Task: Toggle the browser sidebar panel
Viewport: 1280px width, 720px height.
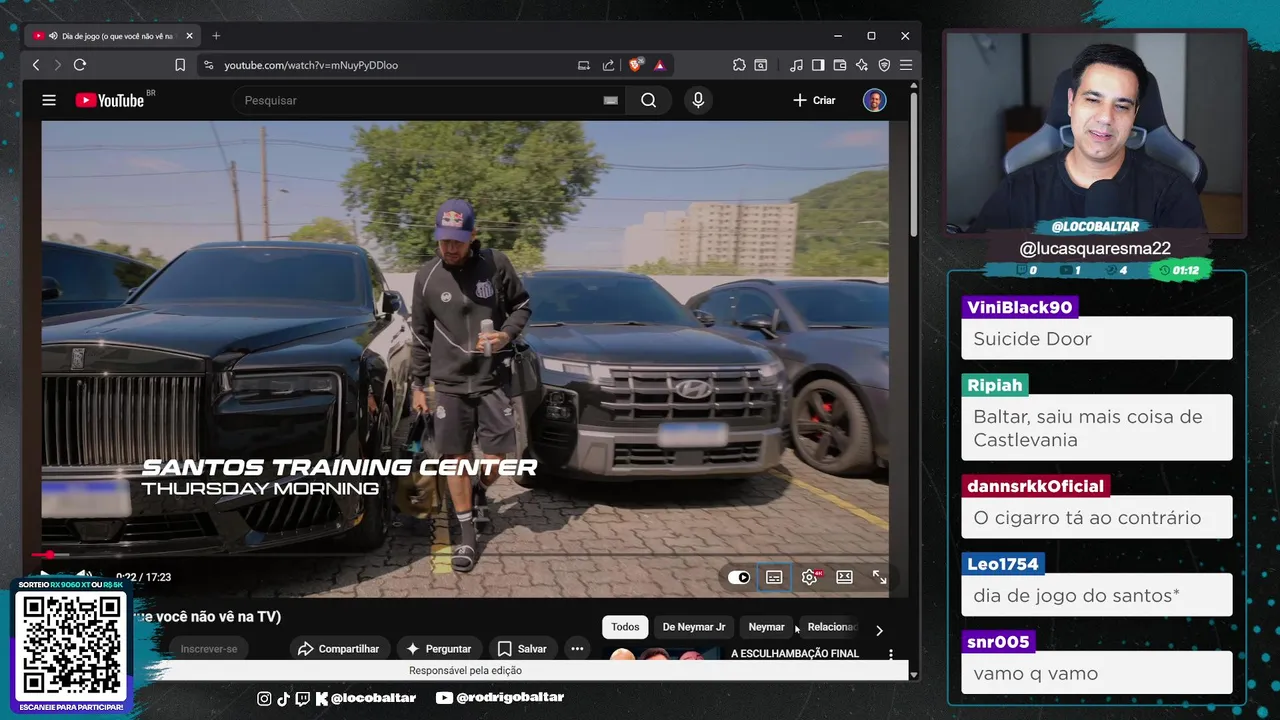Action: pos(818,65)
